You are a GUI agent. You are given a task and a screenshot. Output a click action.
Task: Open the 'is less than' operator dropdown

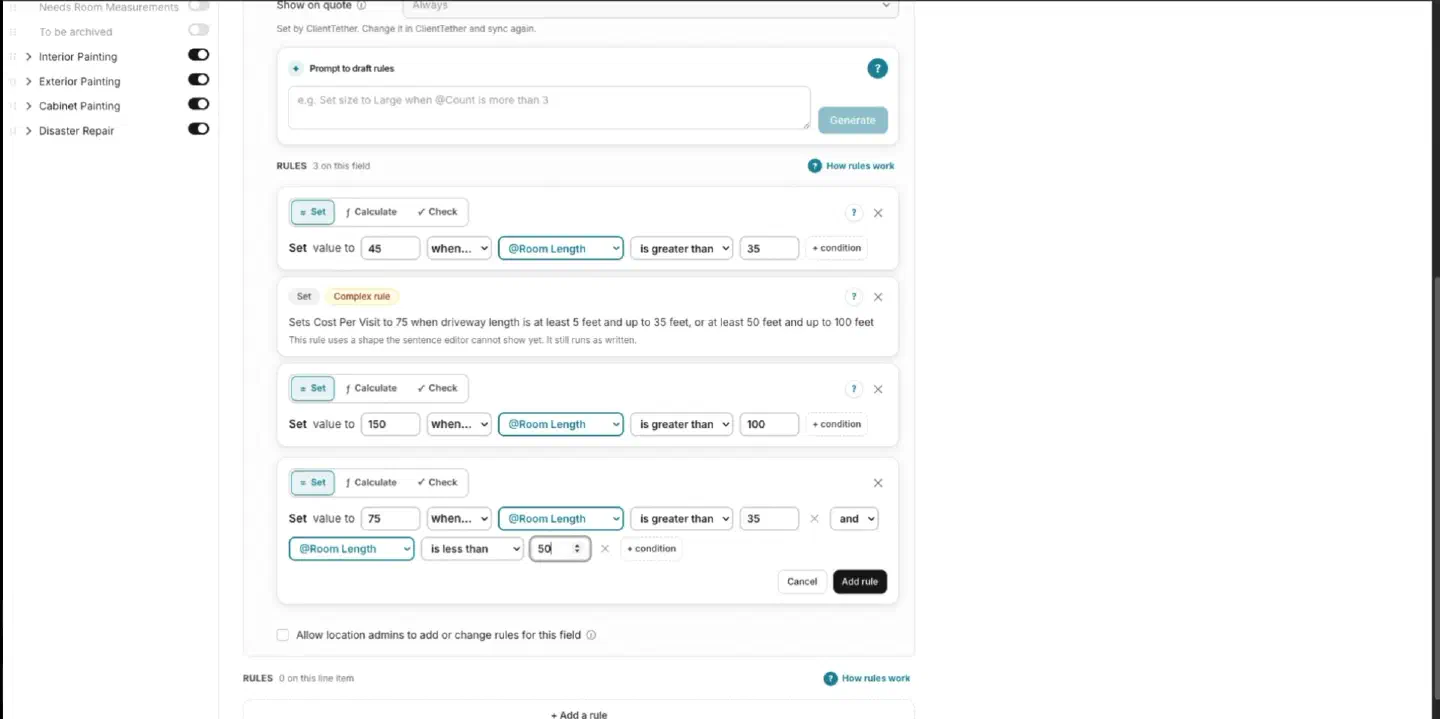tap(472, 549)
